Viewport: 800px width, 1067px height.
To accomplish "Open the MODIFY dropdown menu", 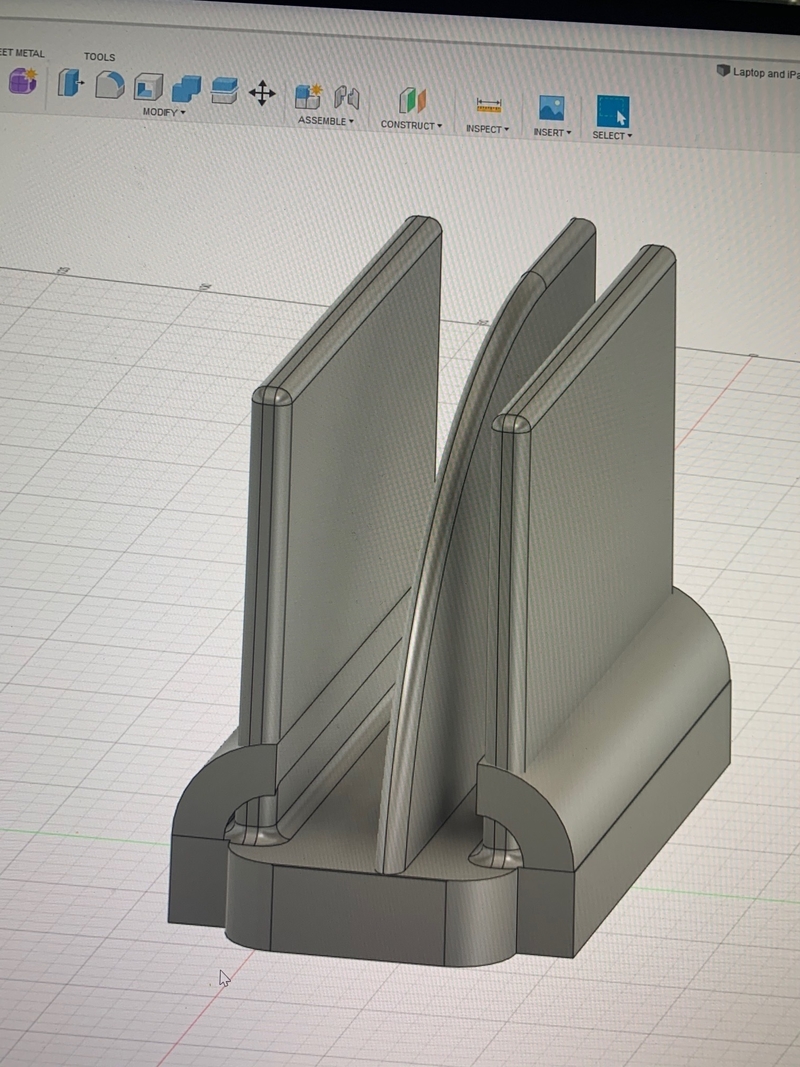I will click(164, 112).
